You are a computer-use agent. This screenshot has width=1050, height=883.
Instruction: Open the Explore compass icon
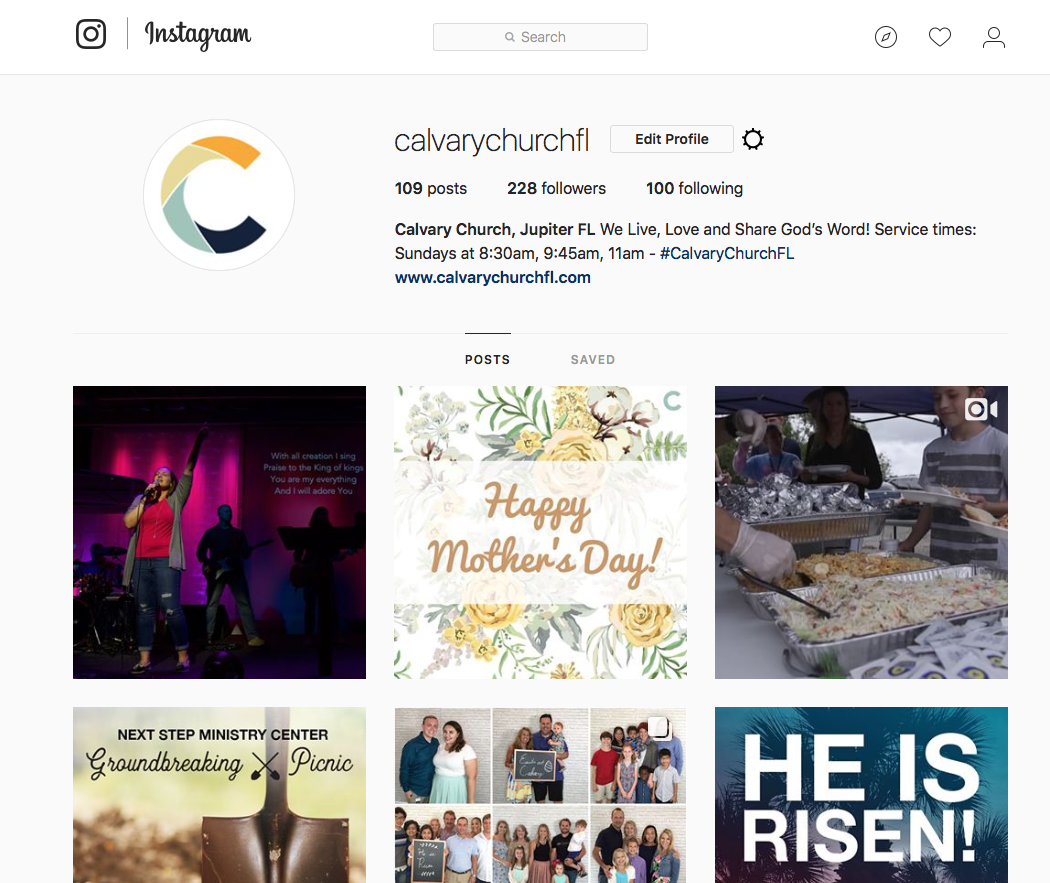pyautogui.click(x=886, y=37)
